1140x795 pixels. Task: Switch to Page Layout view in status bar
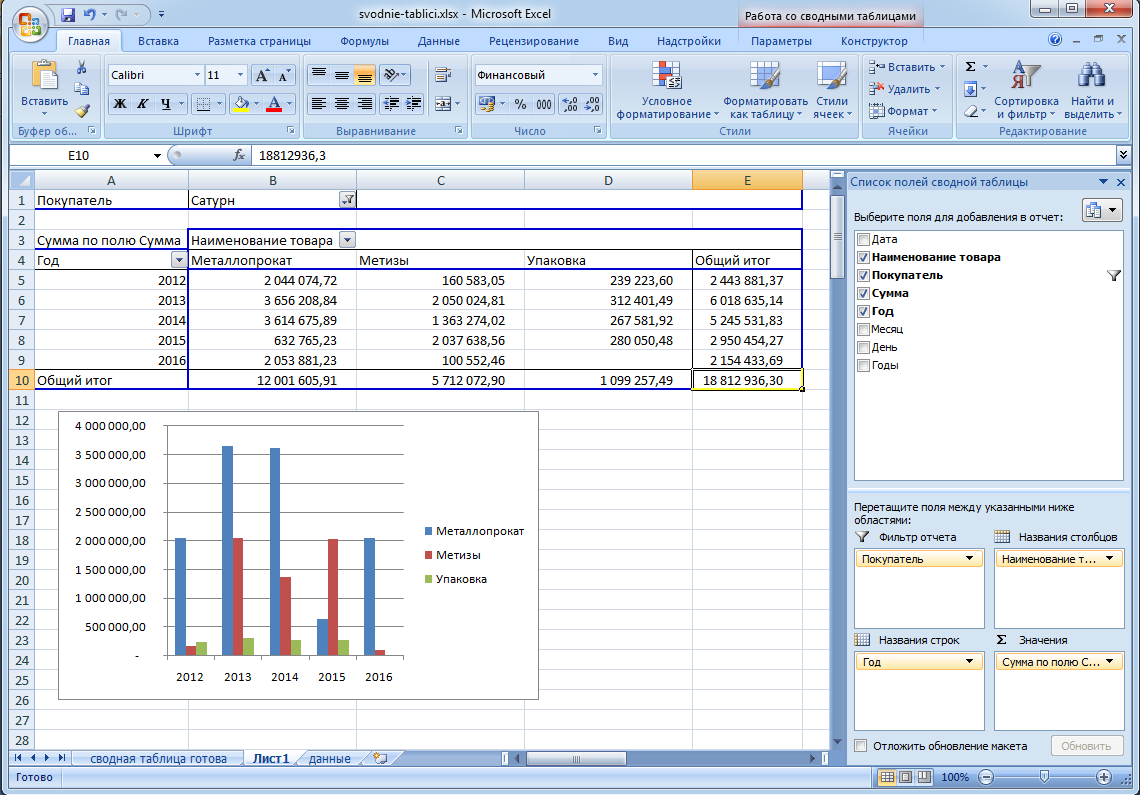(906, 777)
